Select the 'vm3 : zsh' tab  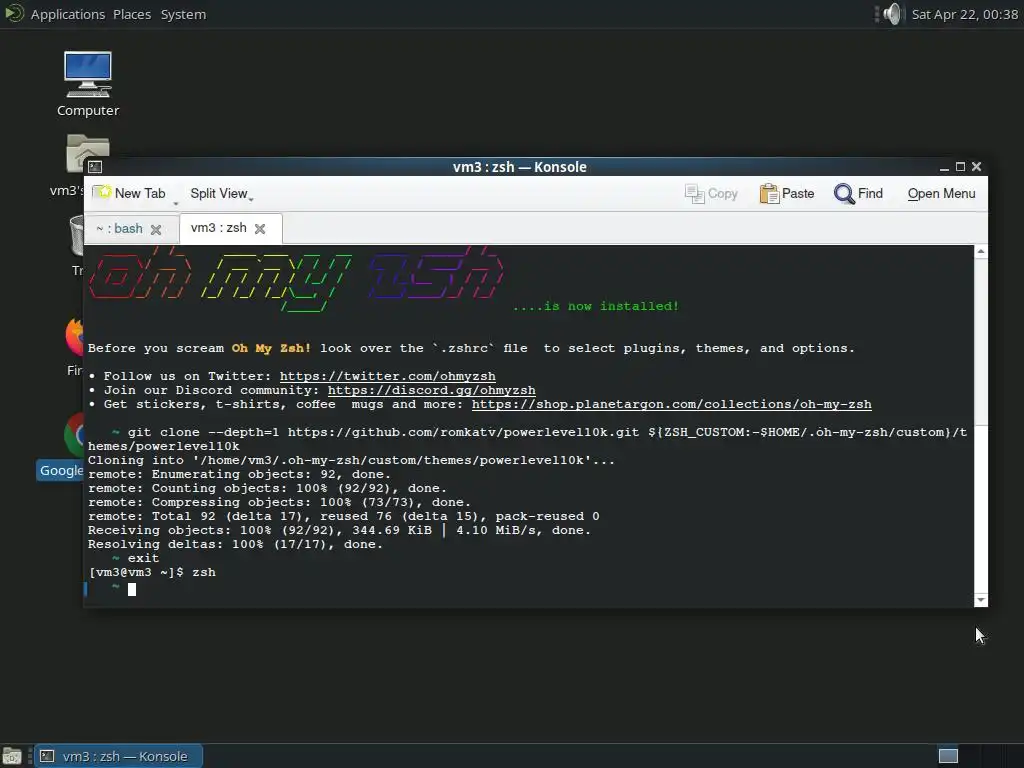(219, 228)
